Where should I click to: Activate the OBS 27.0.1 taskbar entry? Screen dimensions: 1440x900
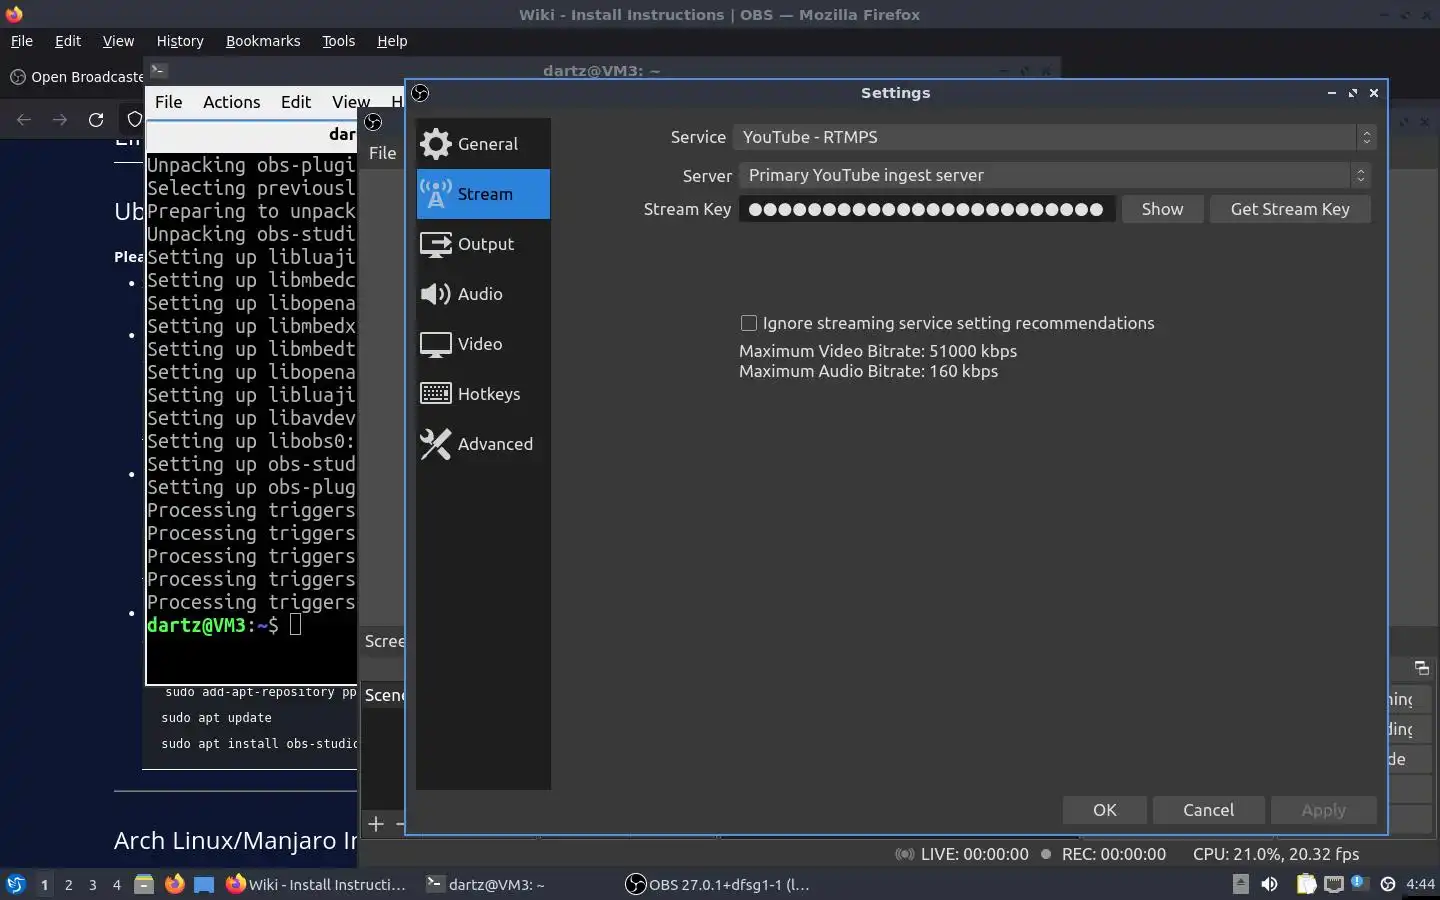click(718, 884)
